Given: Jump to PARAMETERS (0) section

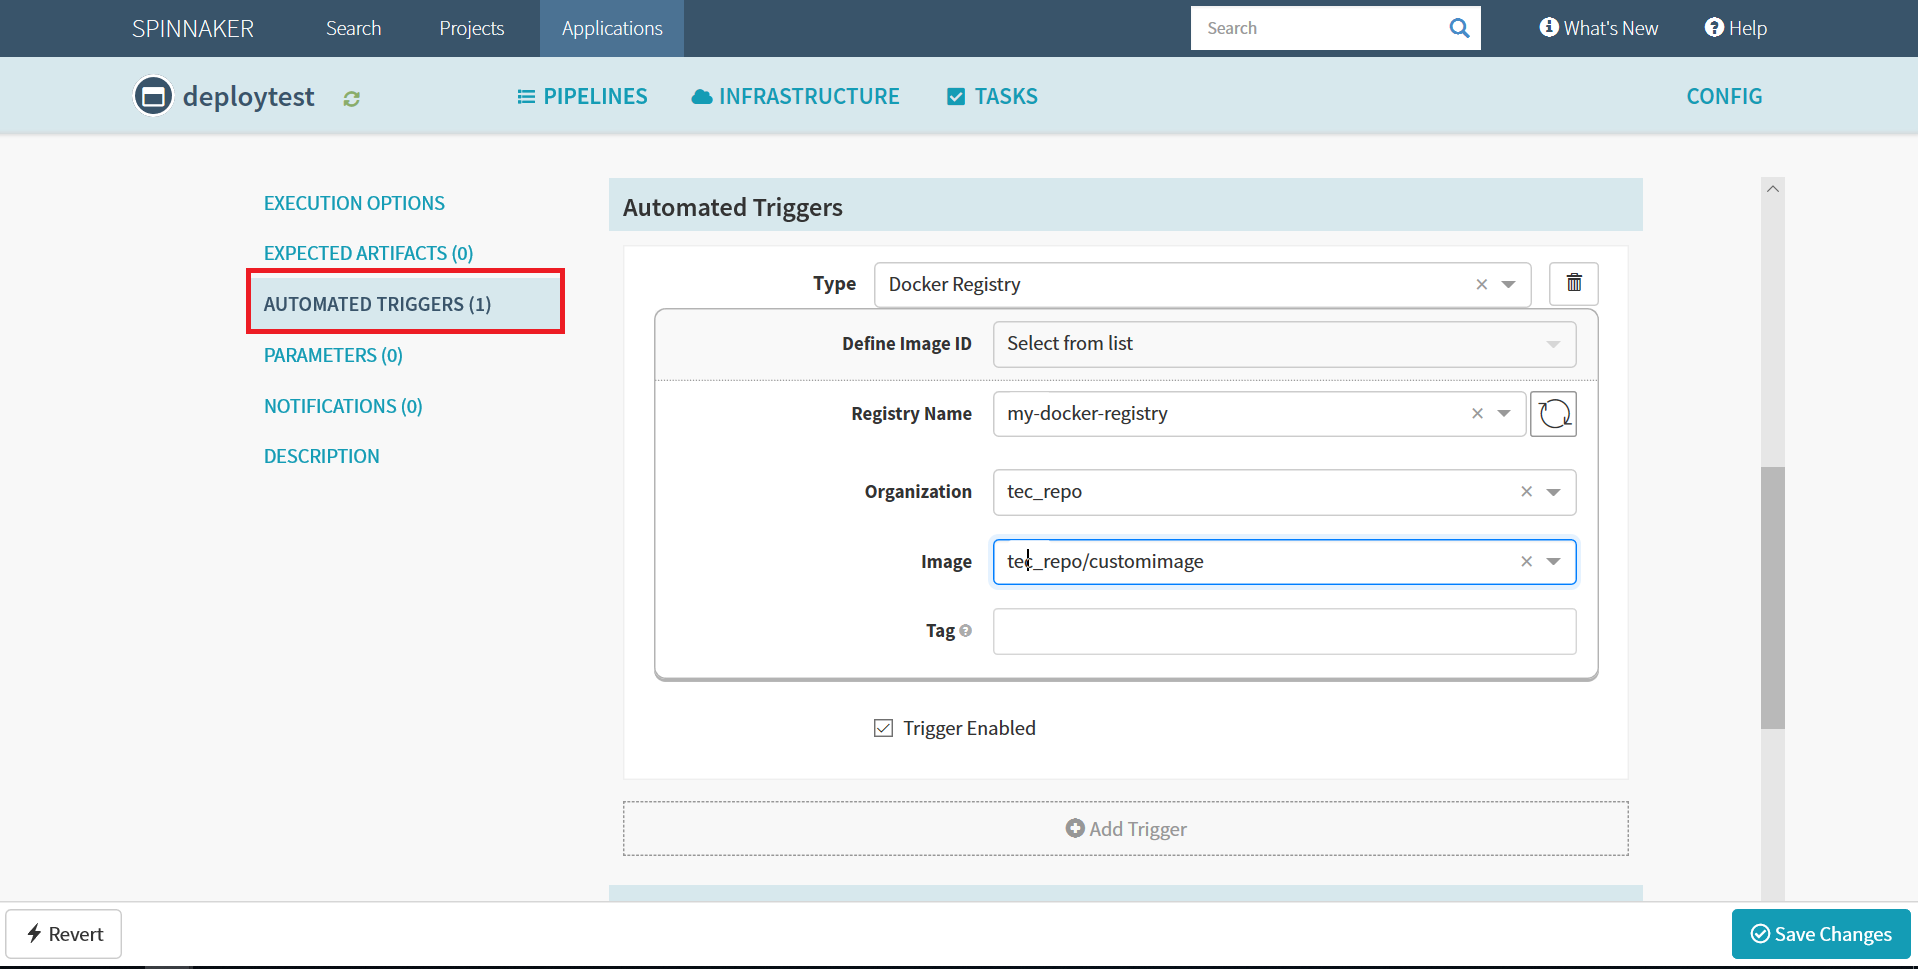Looking at the screenshot, I should pos(333,355).
